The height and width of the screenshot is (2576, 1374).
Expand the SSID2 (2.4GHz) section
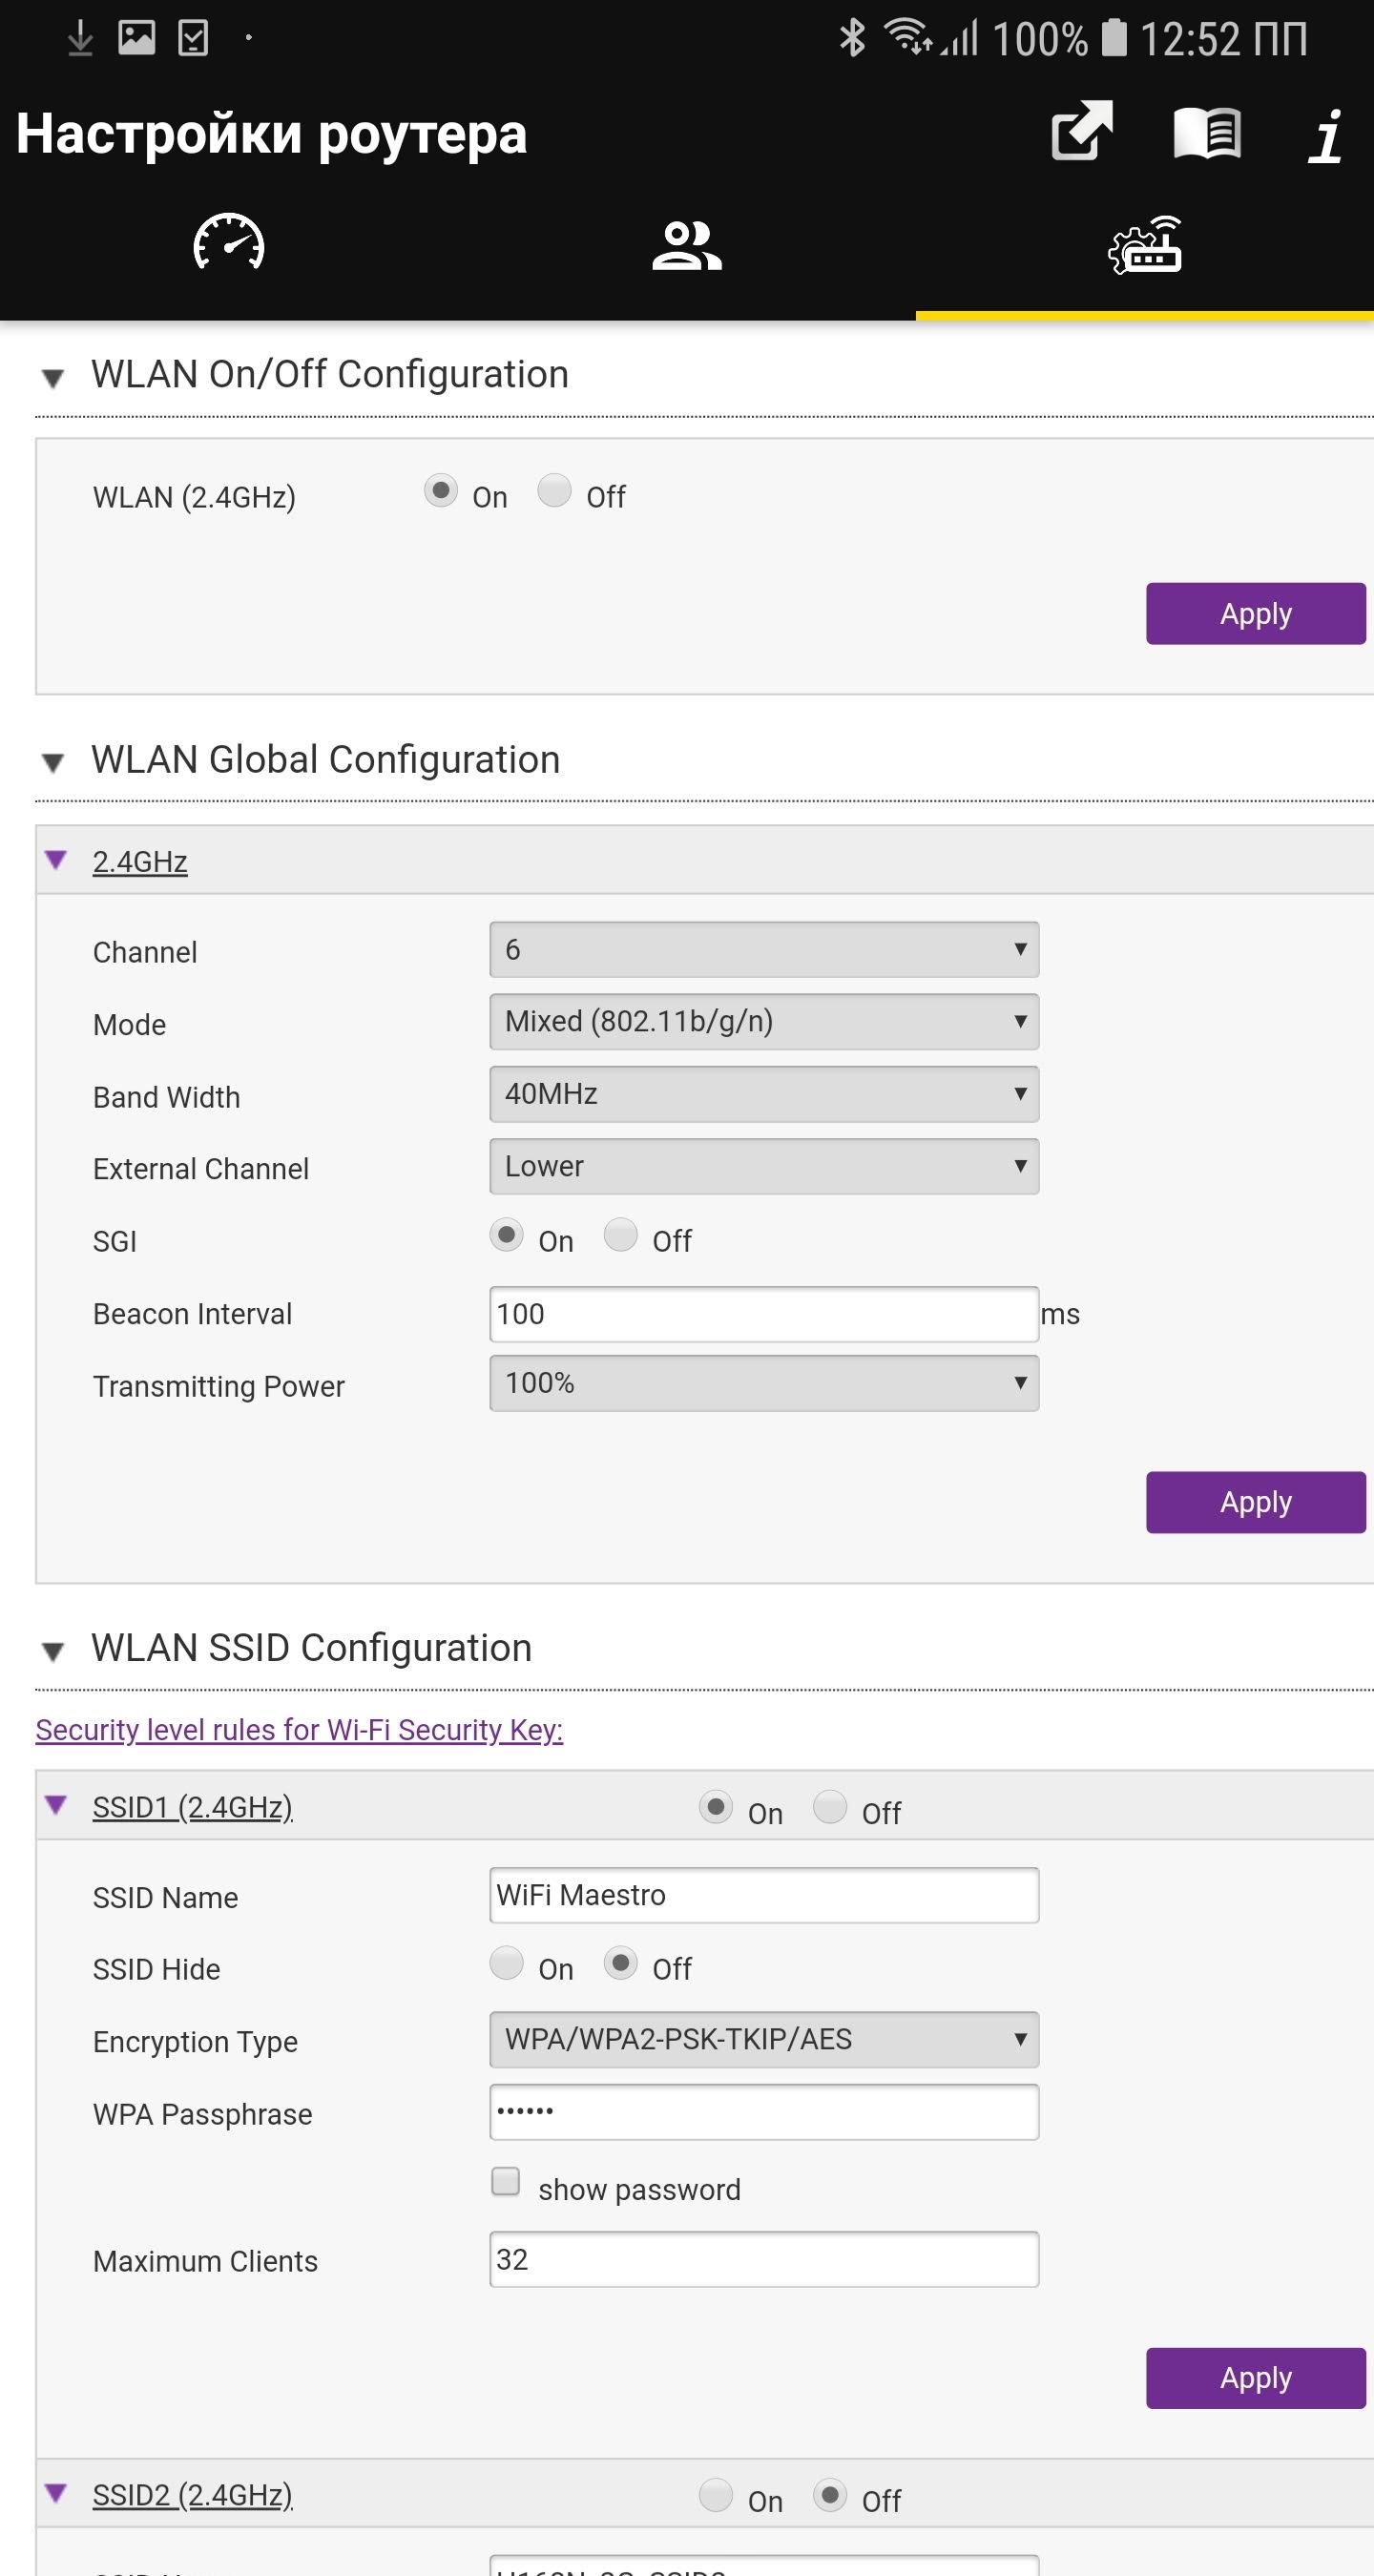[192, 2494]
